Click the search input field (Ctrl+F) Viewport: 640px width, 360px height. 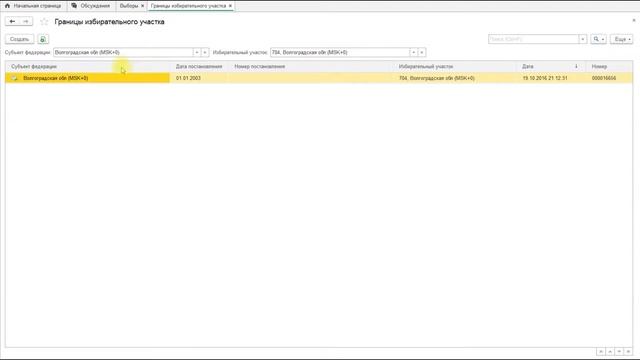point(533,39)
